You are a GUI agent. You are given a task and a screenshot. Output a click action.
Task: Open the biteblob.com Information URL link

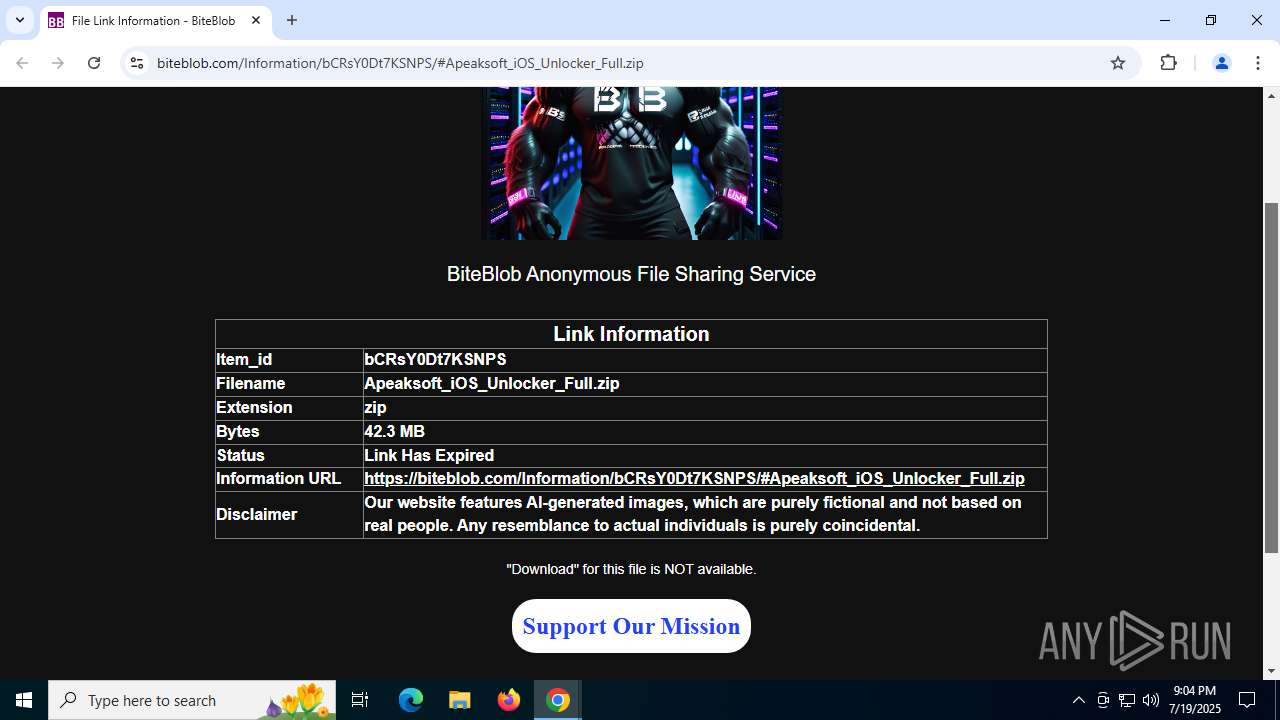694,479
